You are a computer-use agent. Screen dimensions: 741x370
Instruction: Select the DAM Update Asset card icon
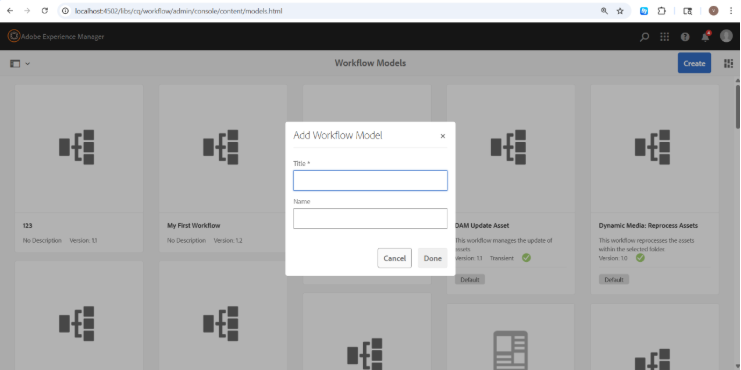(508, 147)
